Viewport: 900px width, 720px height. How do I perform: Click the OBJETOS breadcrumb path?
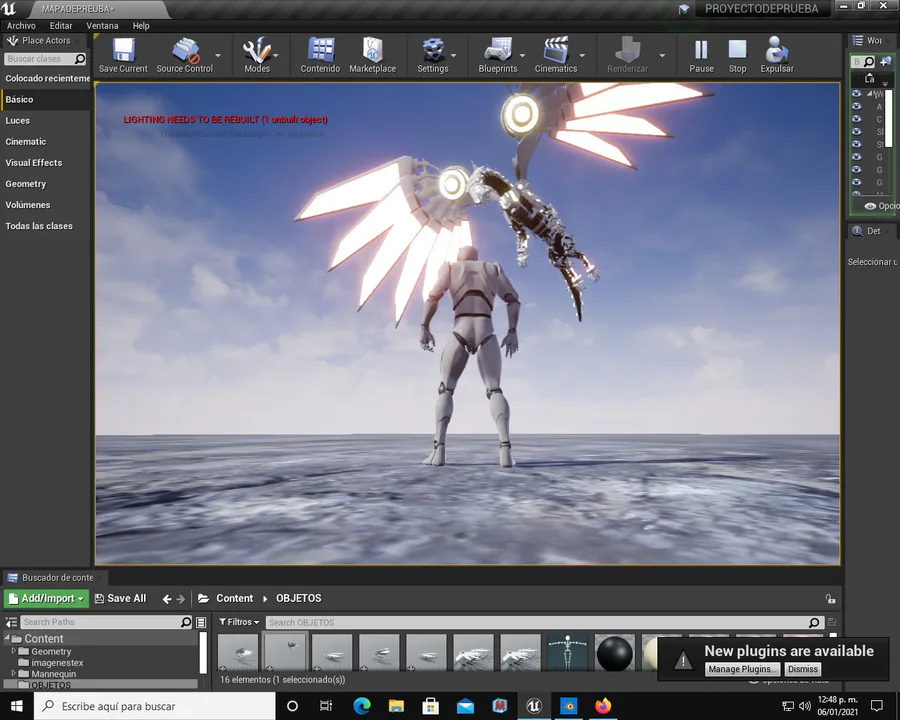click(x=298, y=598)
